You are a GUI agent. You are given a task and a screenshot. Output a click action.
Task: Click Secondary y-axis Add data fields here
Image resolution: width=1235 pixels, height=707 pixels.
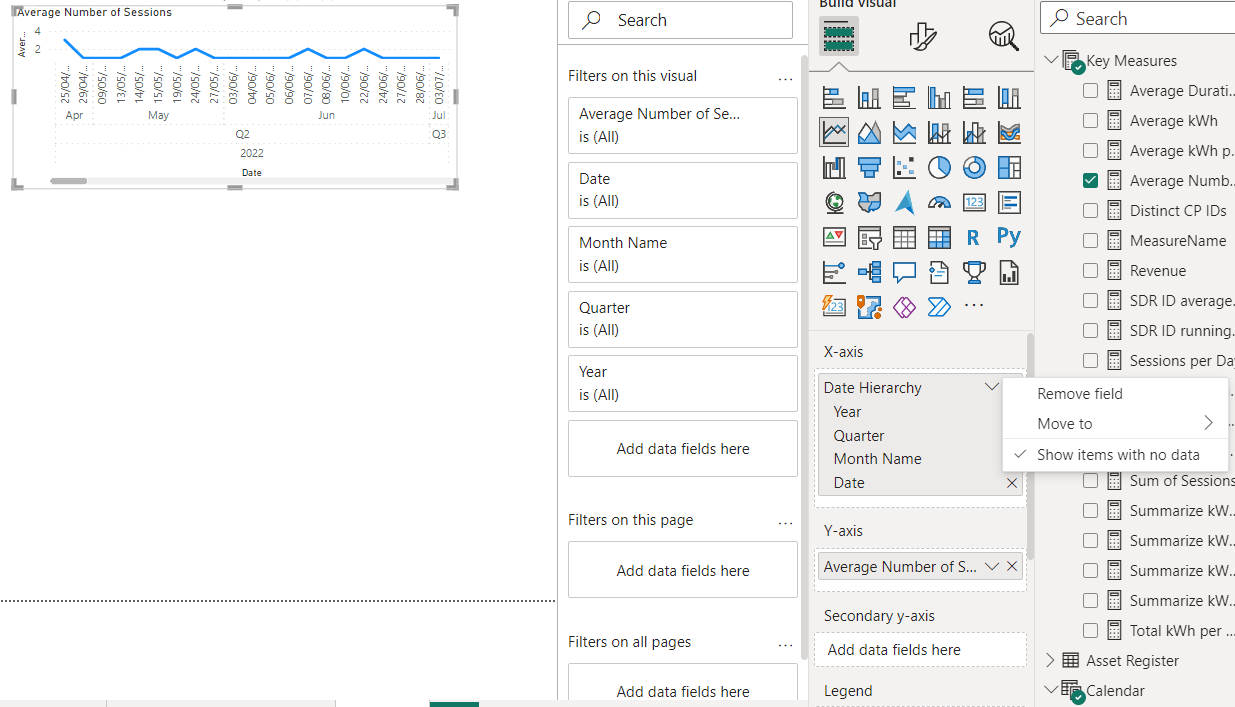point(921,650)
